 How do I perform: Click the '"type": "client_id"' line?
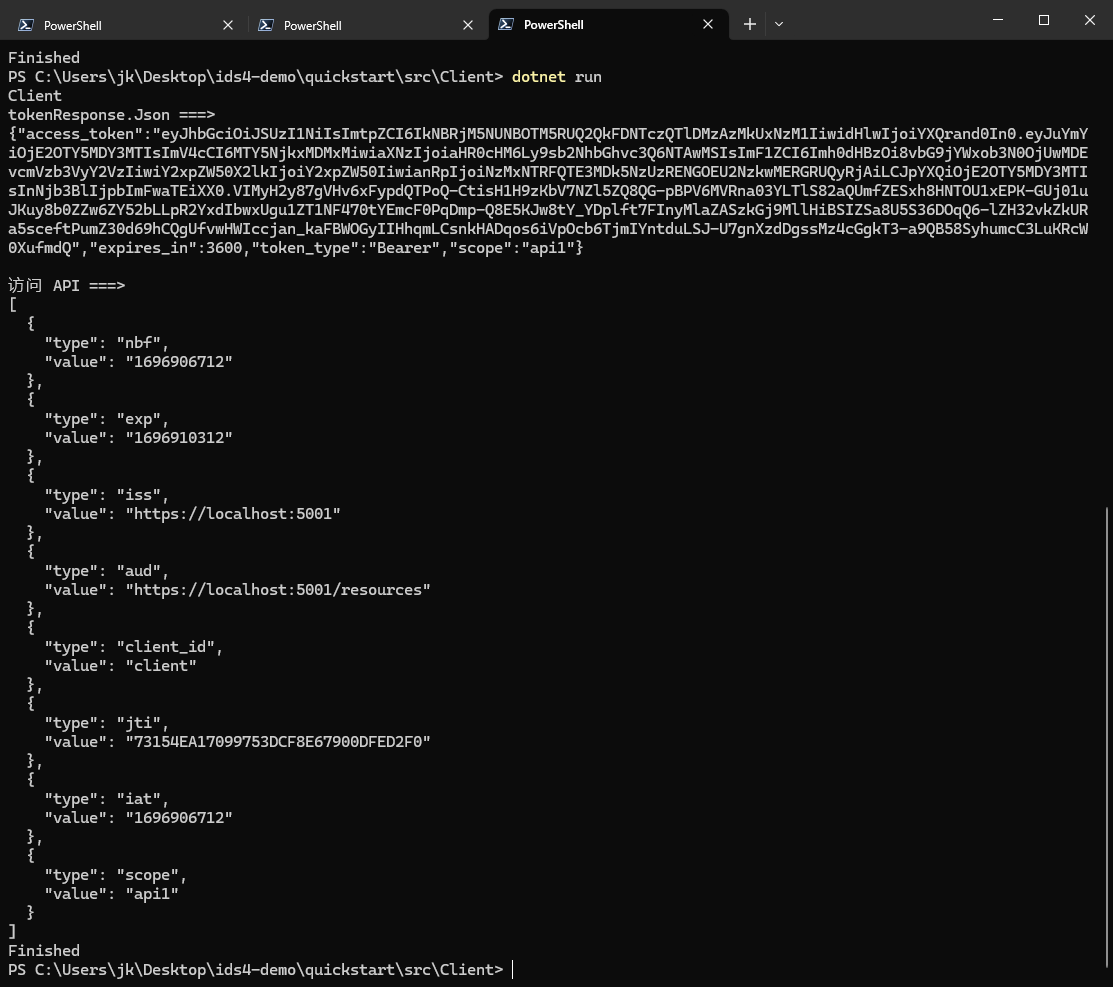[134, 647]
